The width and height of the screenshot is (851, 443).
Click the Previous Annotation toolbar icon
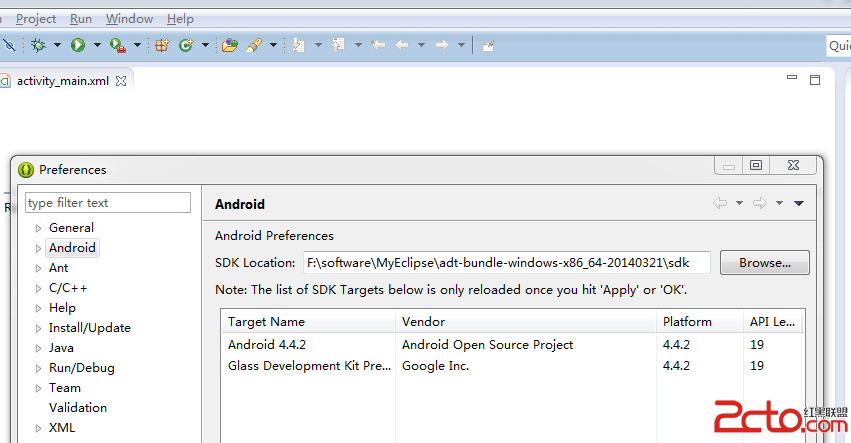(x=338, y=46)
